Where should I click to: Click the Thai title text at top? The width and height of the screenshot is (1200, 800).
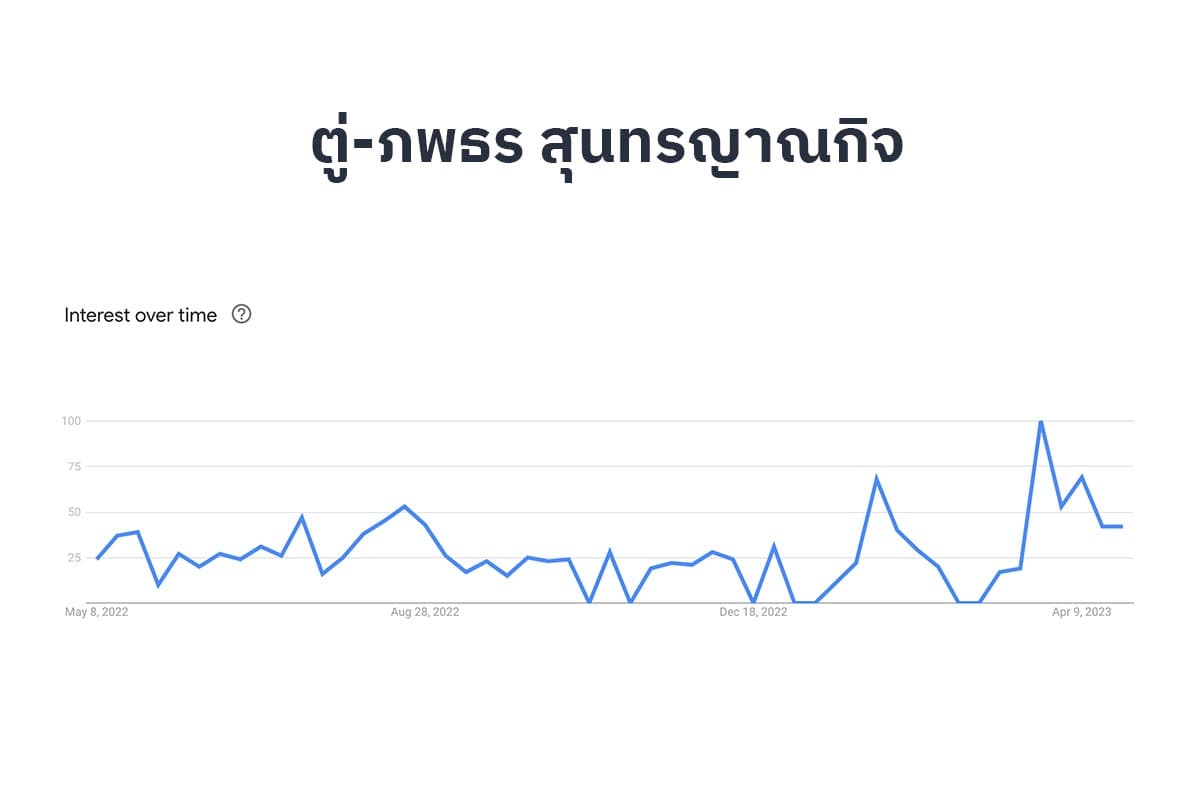click(x=607, y=144)
